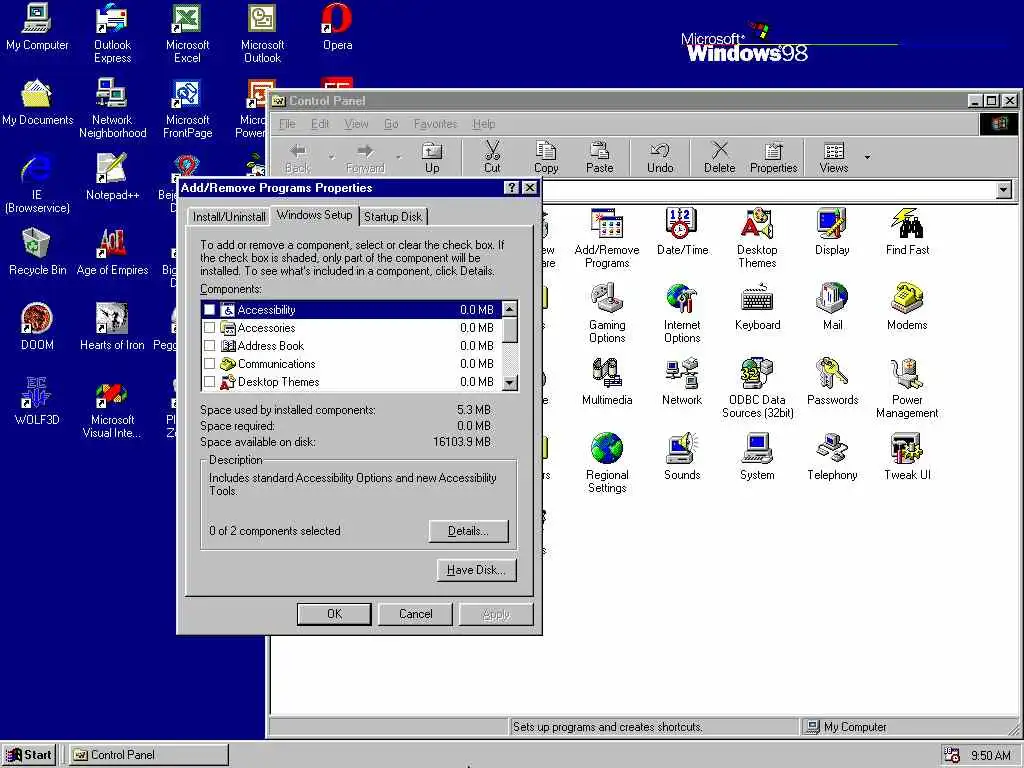Select the WOLF3D desktop shortcut
This screenshot has height=768, width=1024.
point(37,401)
